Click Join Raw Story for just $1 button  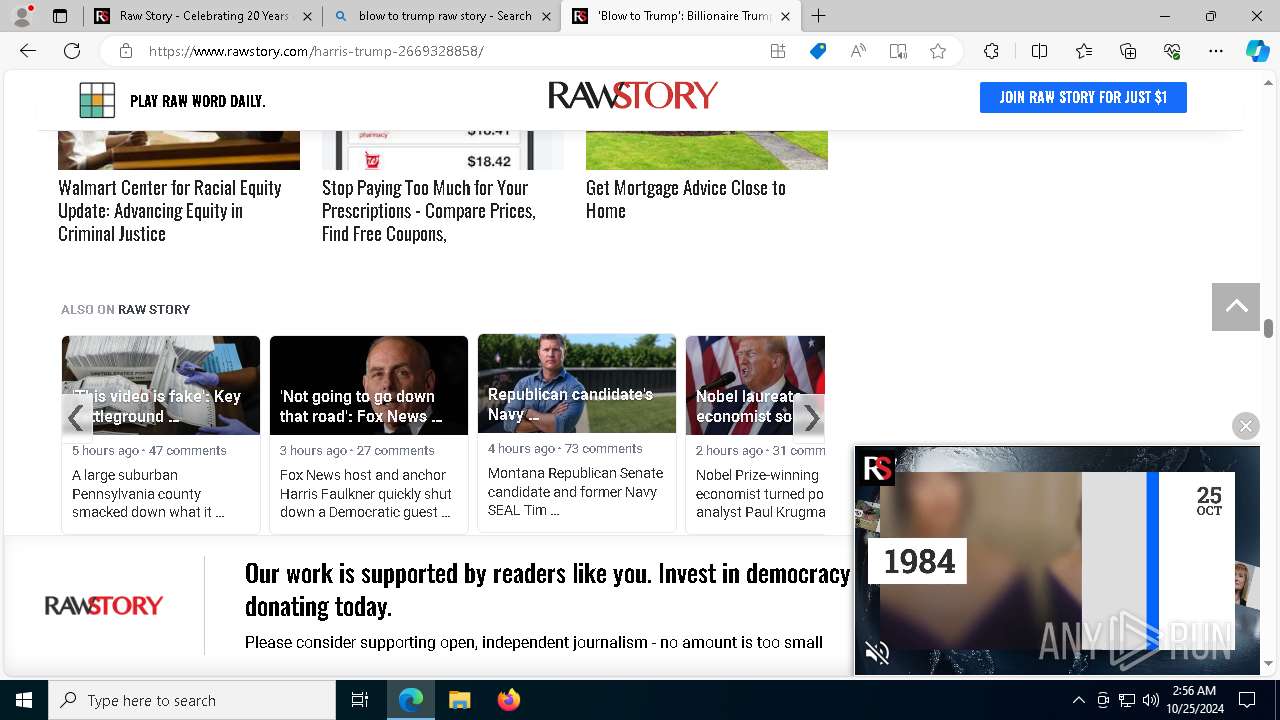click(1083, 97)
